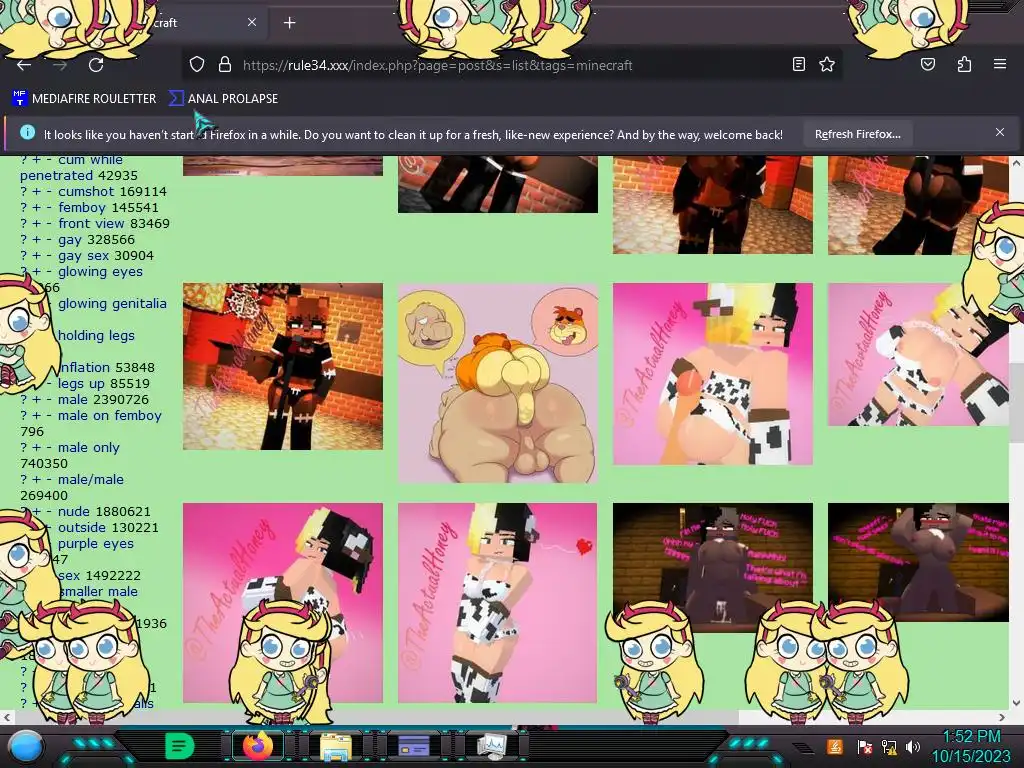
Task: Click '-' beside the legs up tag
Action: [49, 383]
